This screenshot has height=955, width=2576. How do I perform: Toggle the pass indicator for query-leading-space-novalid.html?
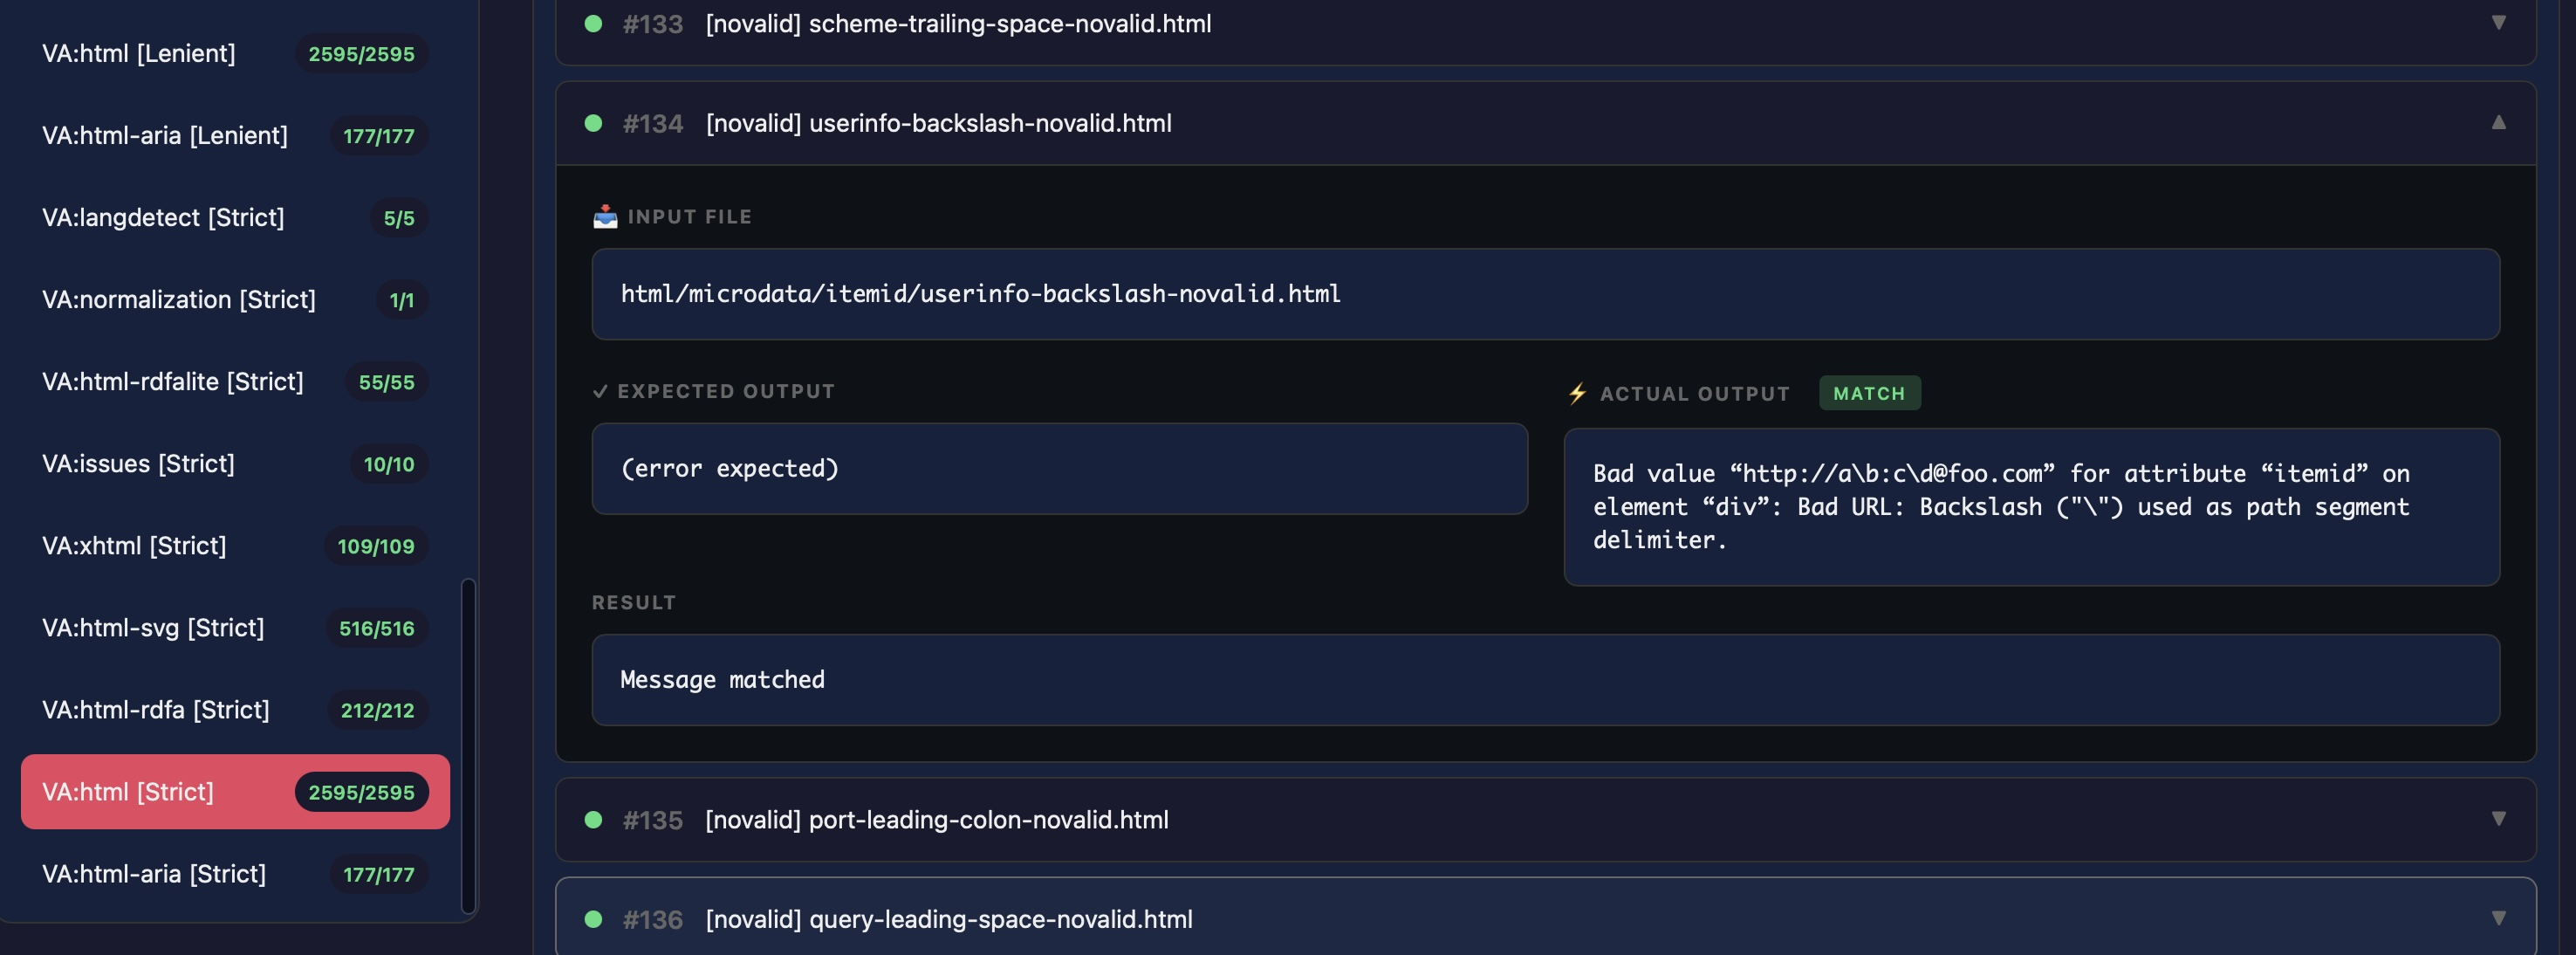(595, 919)
